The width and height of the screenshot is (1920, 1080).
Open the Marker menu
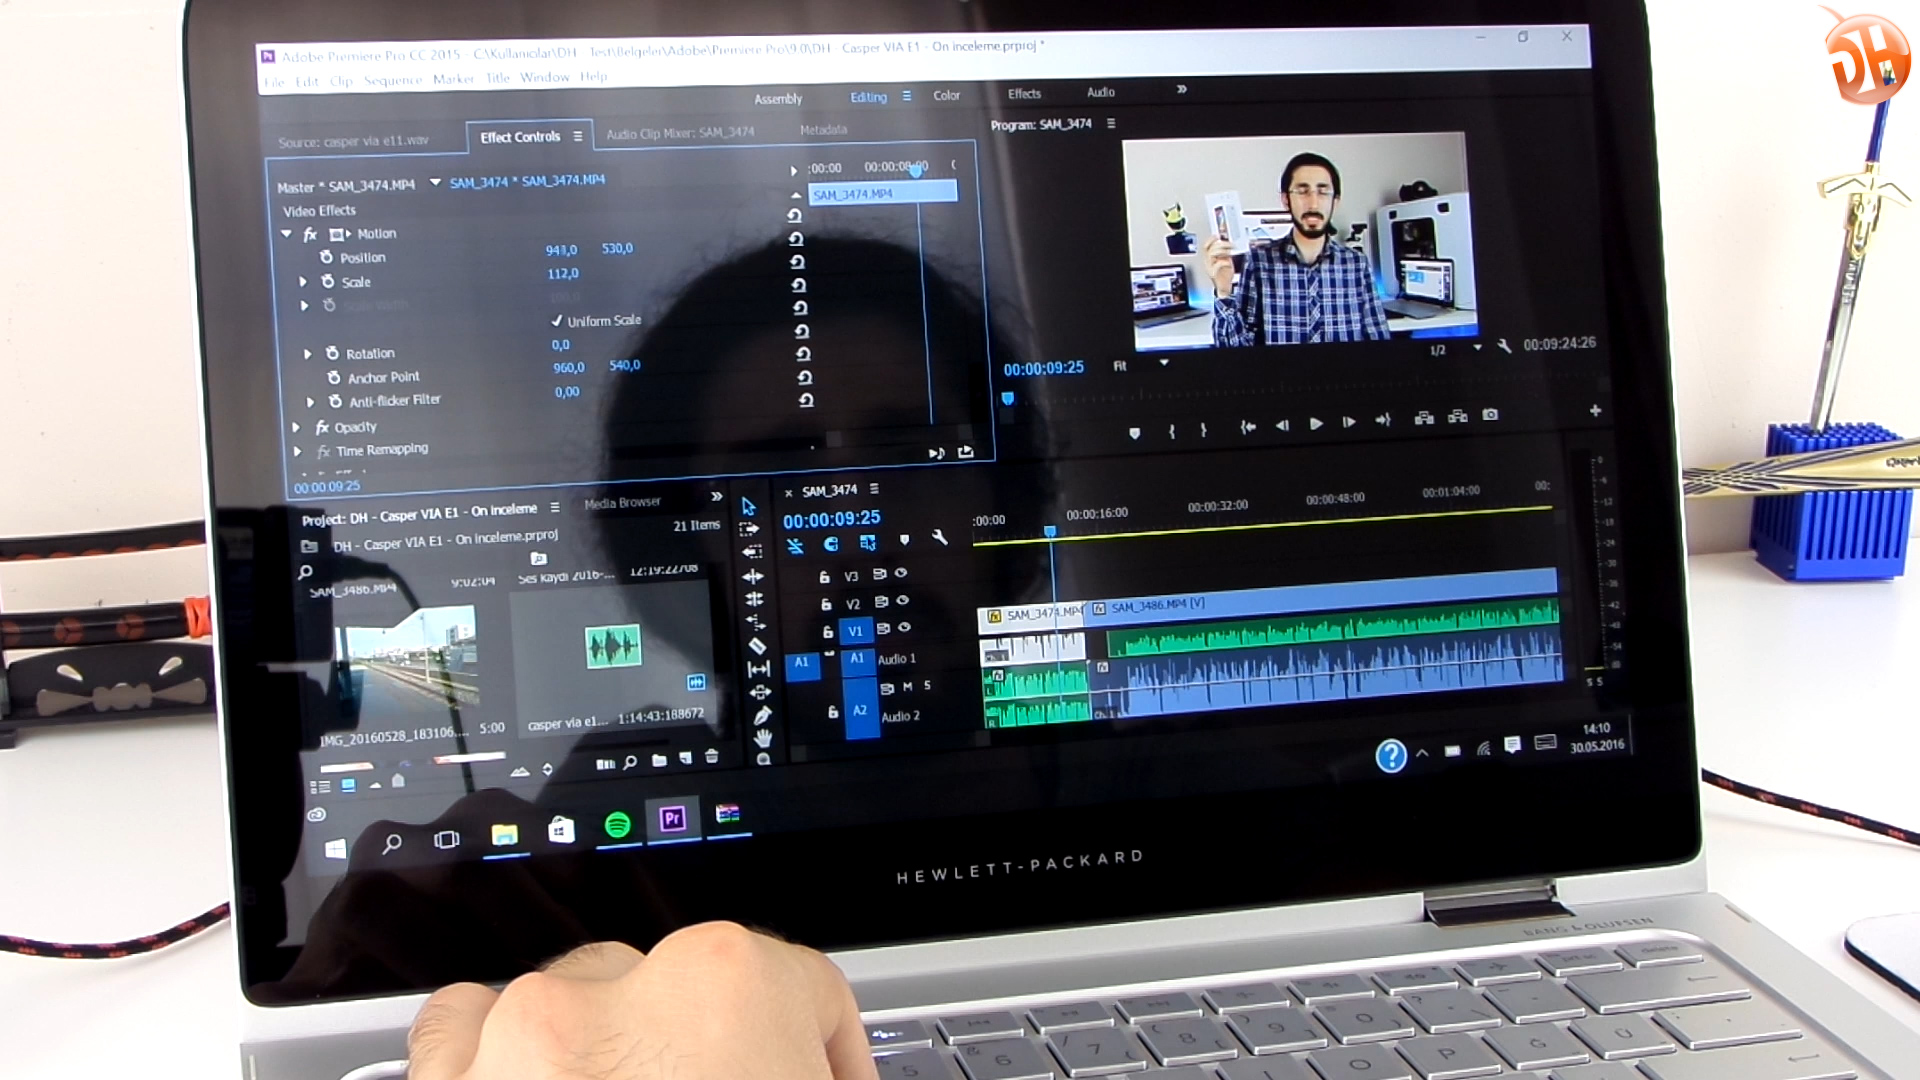point(453,79)
